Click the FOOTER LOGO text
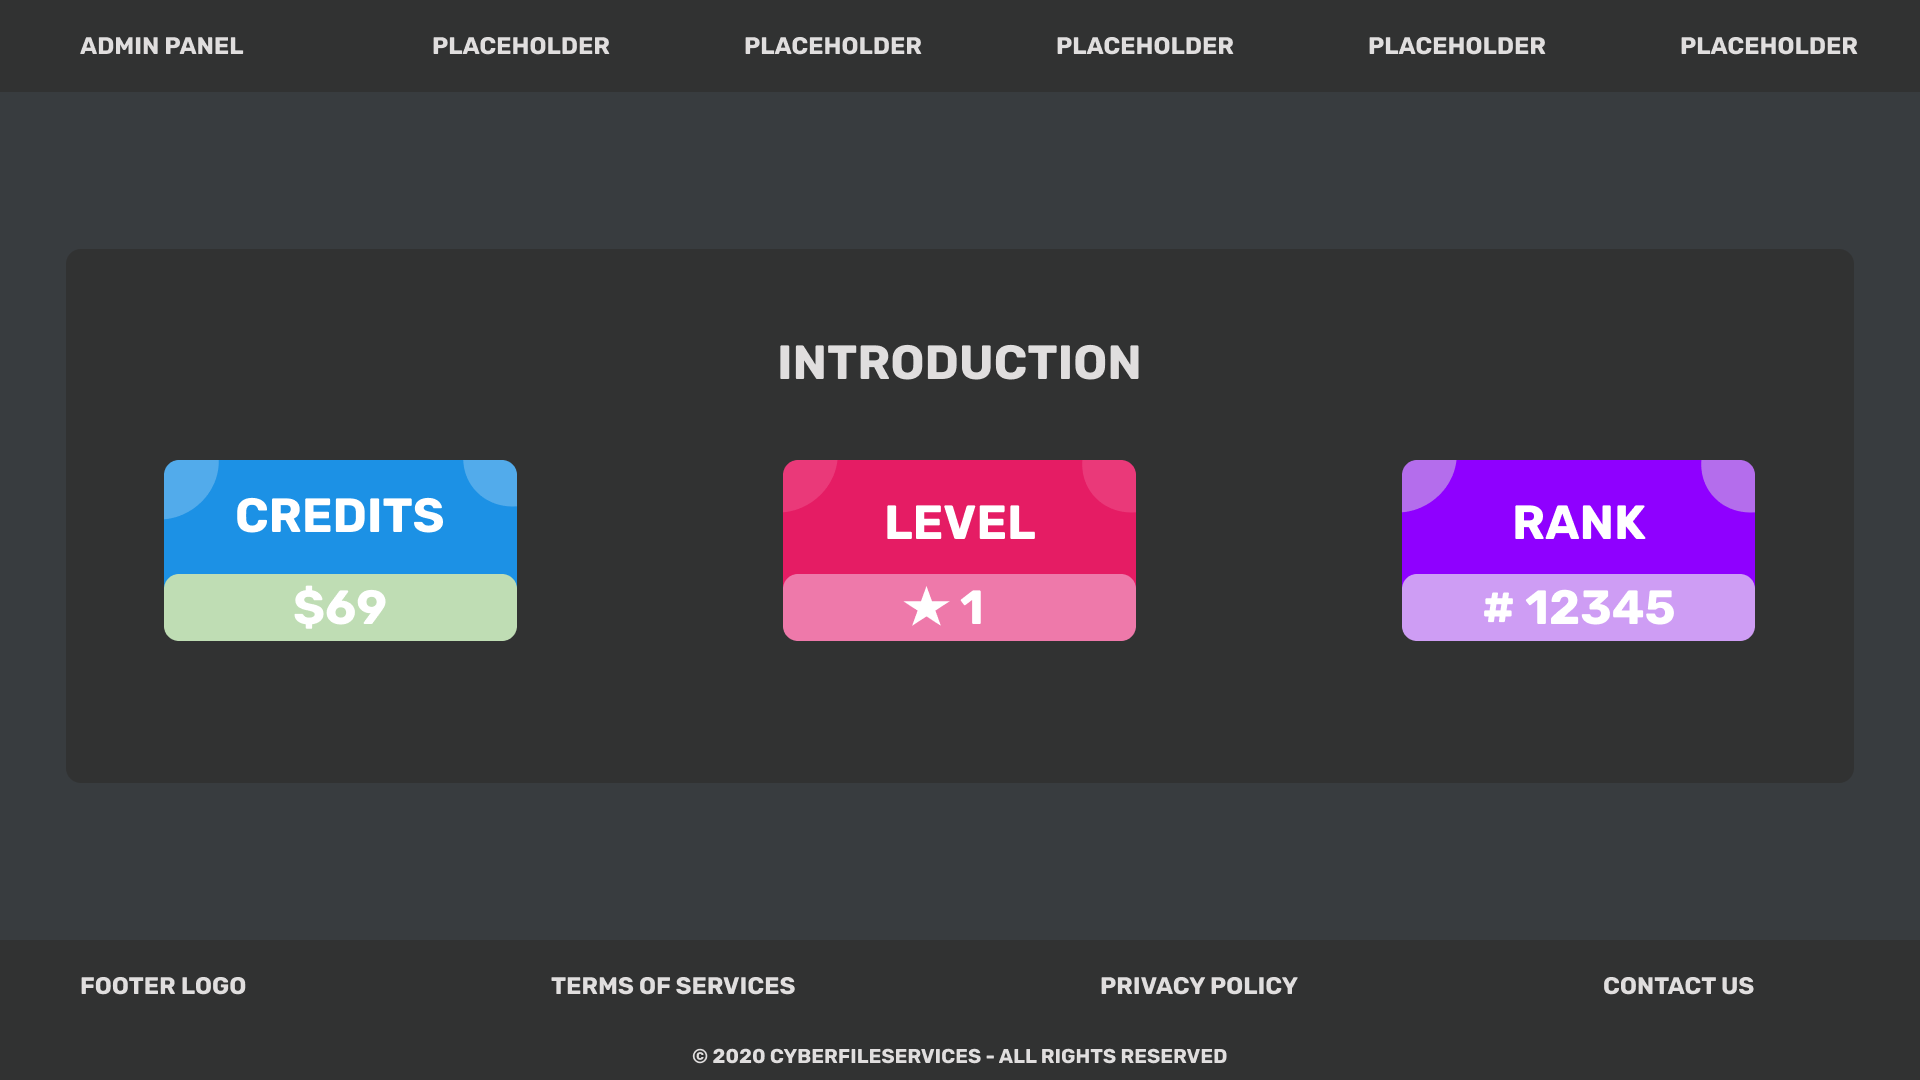This screenshot has height=1080, width=1920. coord(163,986)
